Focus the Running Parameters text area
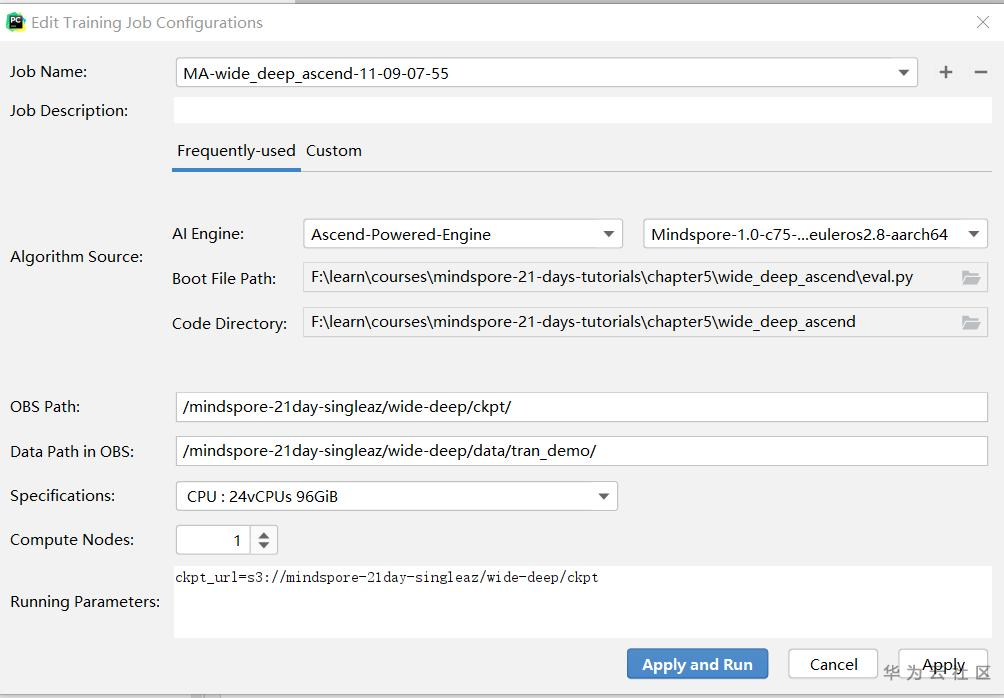This screenshot has width=1004, height=698. [x=582, y=603]
